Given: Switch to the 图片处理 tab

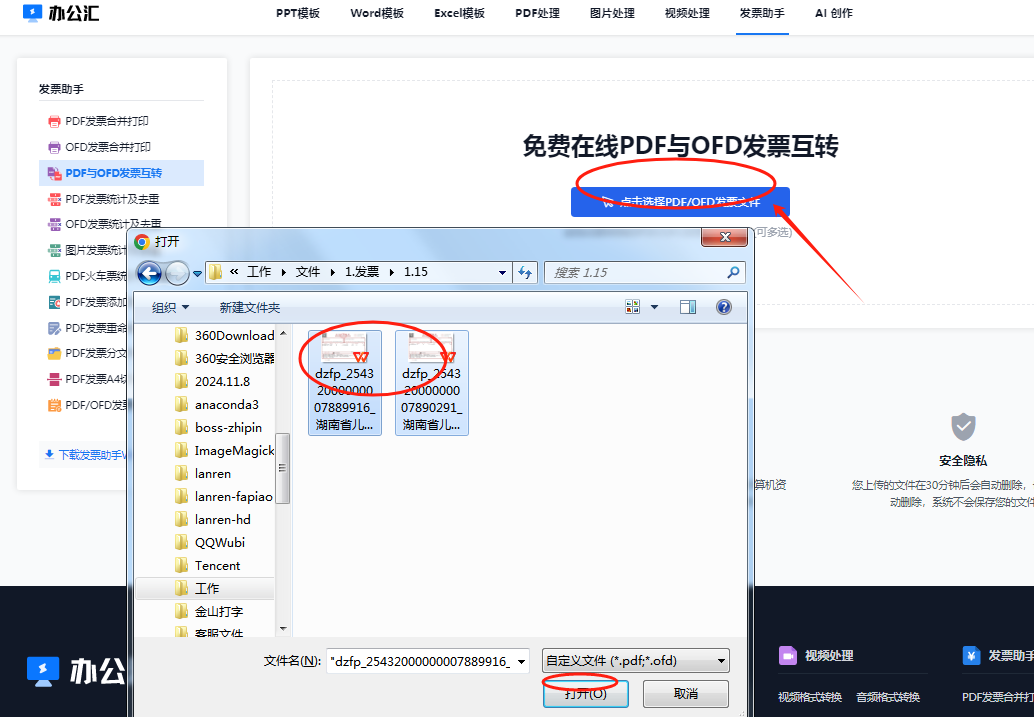Looking at the screenshot, I should click(612, 13).
